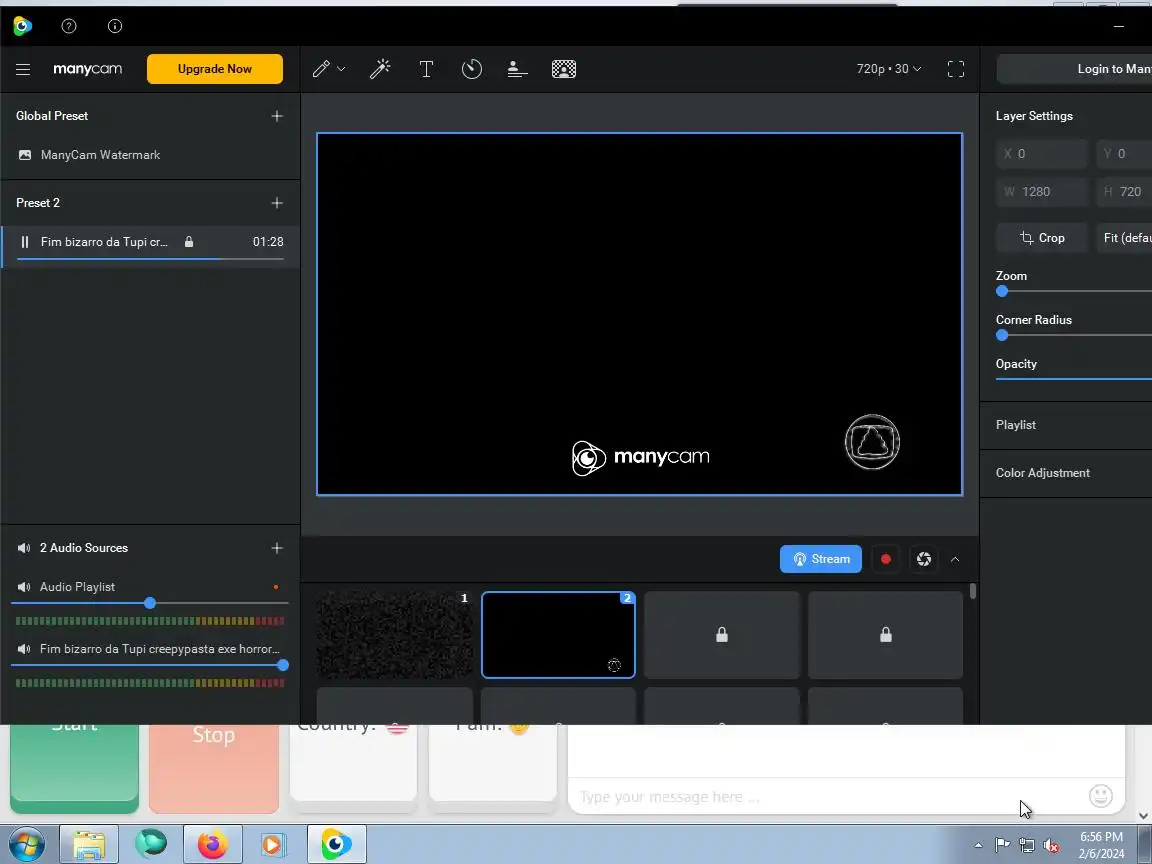Viewport: 1152px width, 864px height.
Task: Type-message field in browser chat window
Action: pos(827,796)
